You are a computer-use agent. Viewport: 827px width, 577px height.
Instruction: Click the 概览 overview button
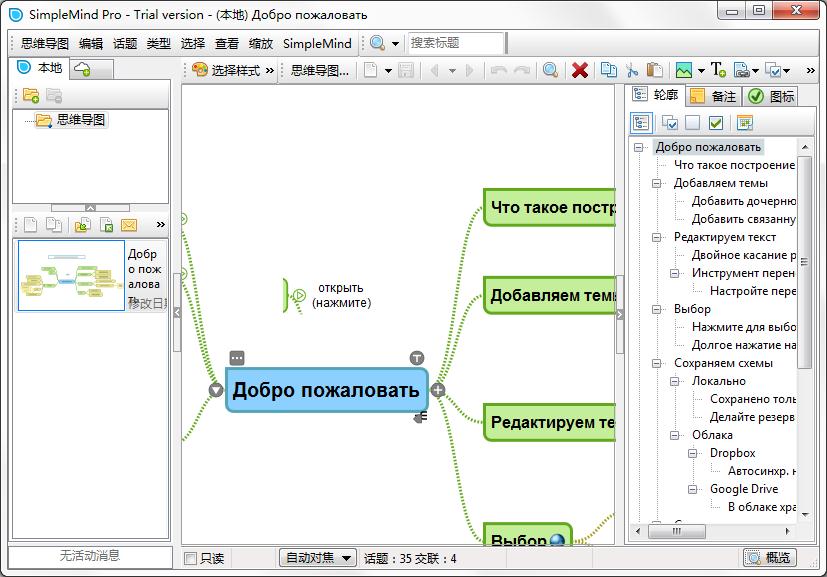click(x=769, y=558)
